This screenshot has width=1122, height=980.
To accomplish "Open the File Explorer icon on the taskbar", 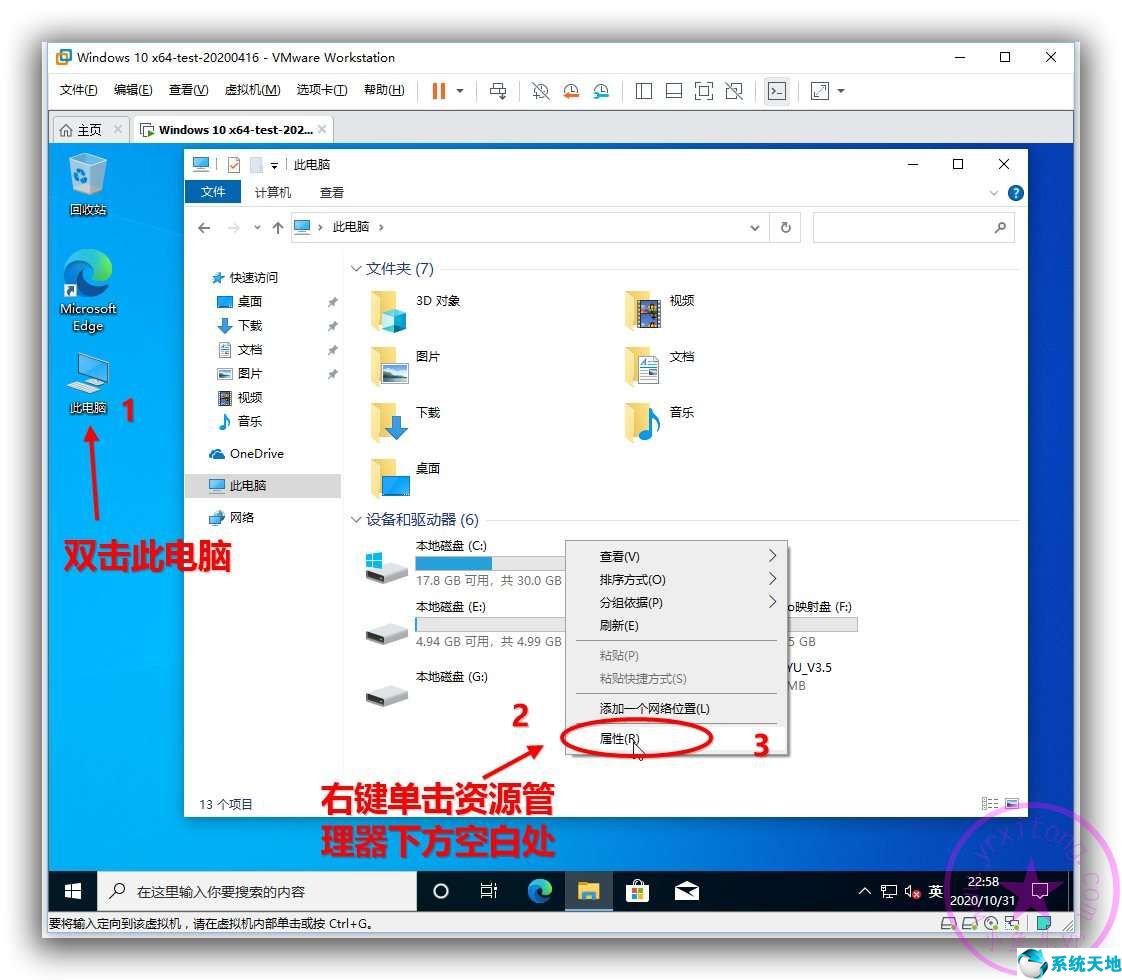I will [588, 891].
